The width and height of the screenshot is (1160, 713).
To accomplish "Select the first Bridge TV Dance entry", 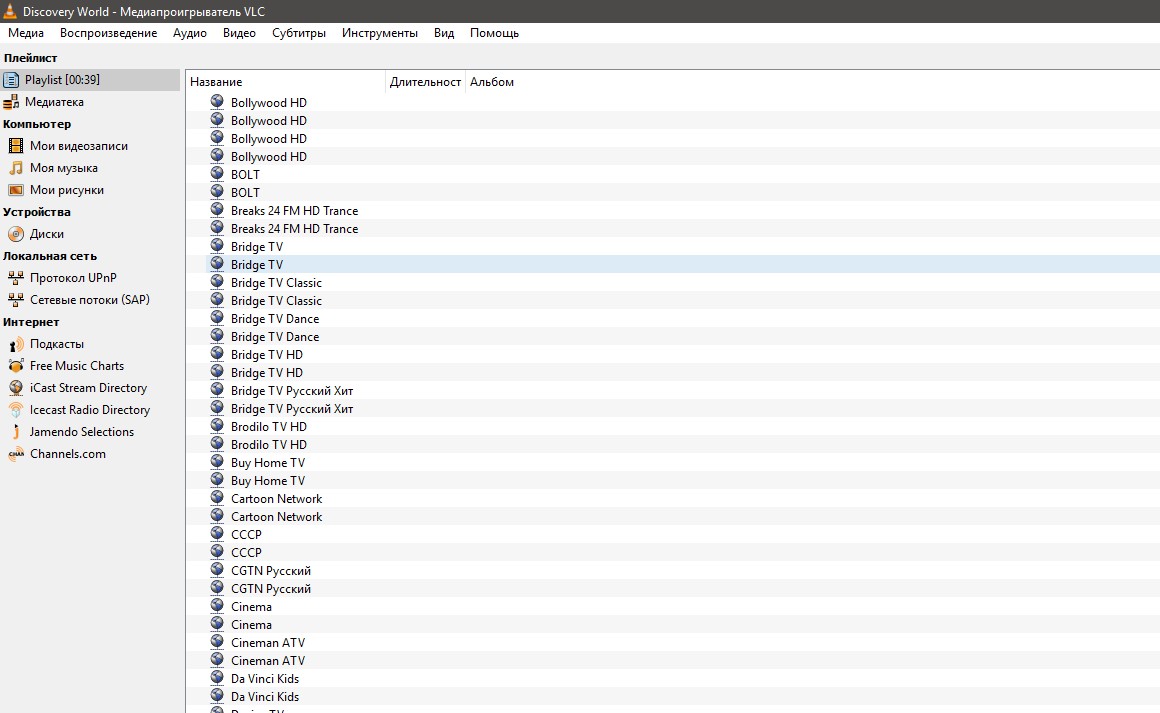I will pos(275,319).
